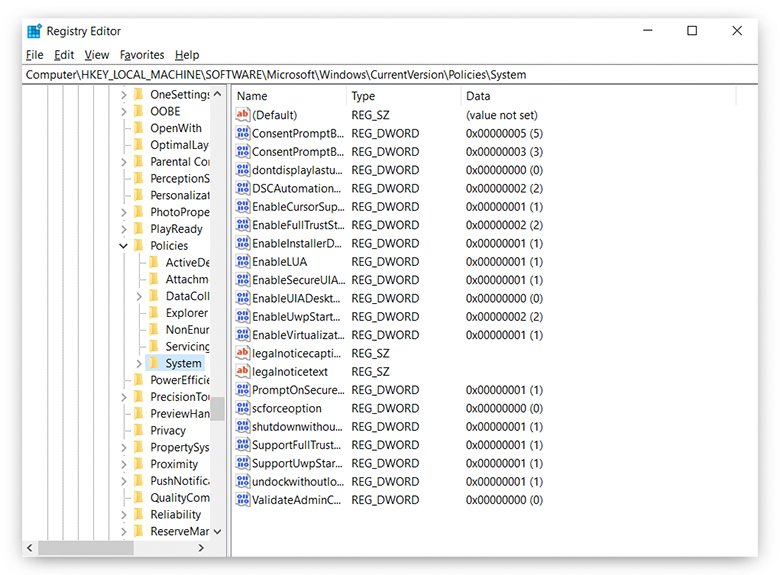
Task: Click the (Default) string value icon
Action: (x=242, y=115)
